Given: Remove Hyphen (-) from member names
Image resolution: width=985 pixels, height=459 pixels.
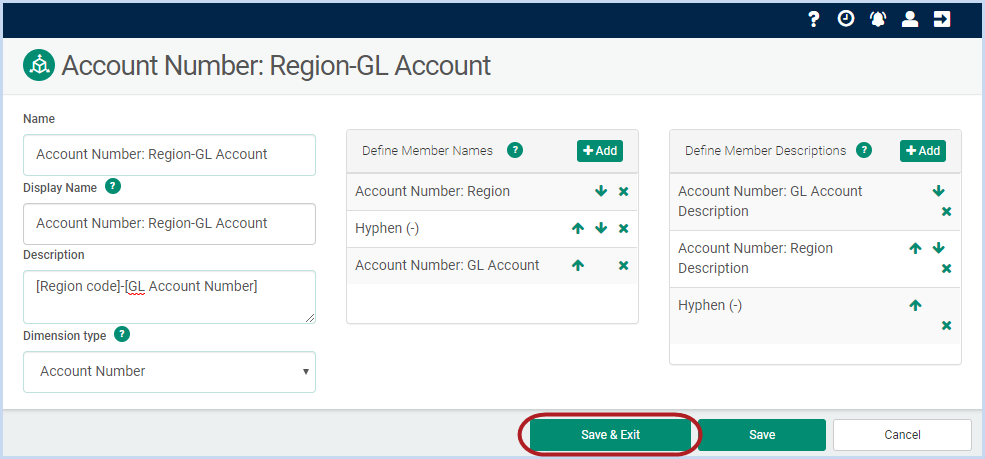Looking at the screenshot, I should coord(623,229).
